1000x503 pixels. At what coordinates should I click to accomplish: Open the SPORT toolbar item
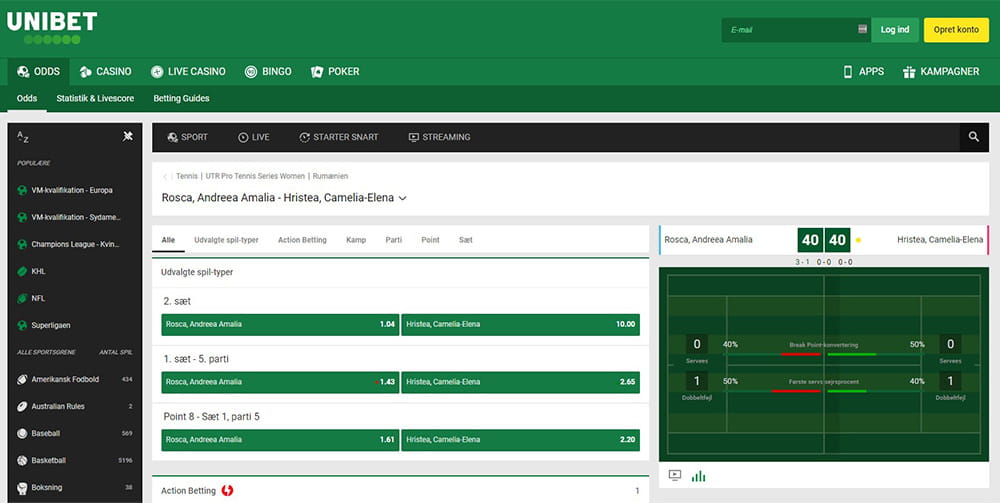pos(188,137)
